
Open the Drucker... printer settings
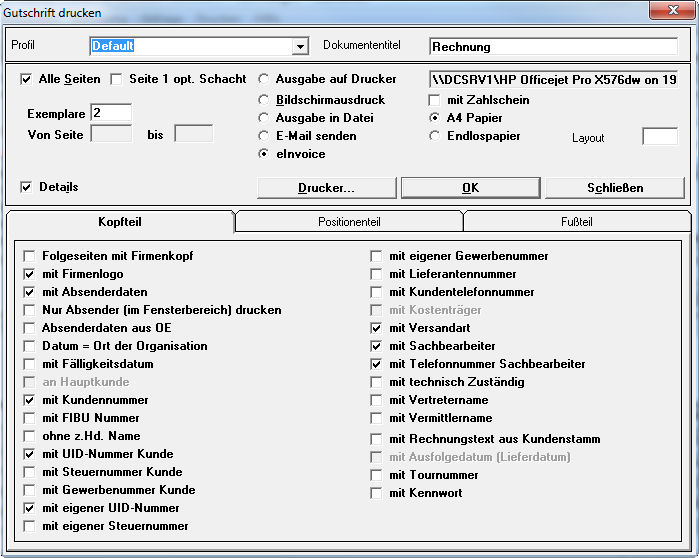click(326, 187)
